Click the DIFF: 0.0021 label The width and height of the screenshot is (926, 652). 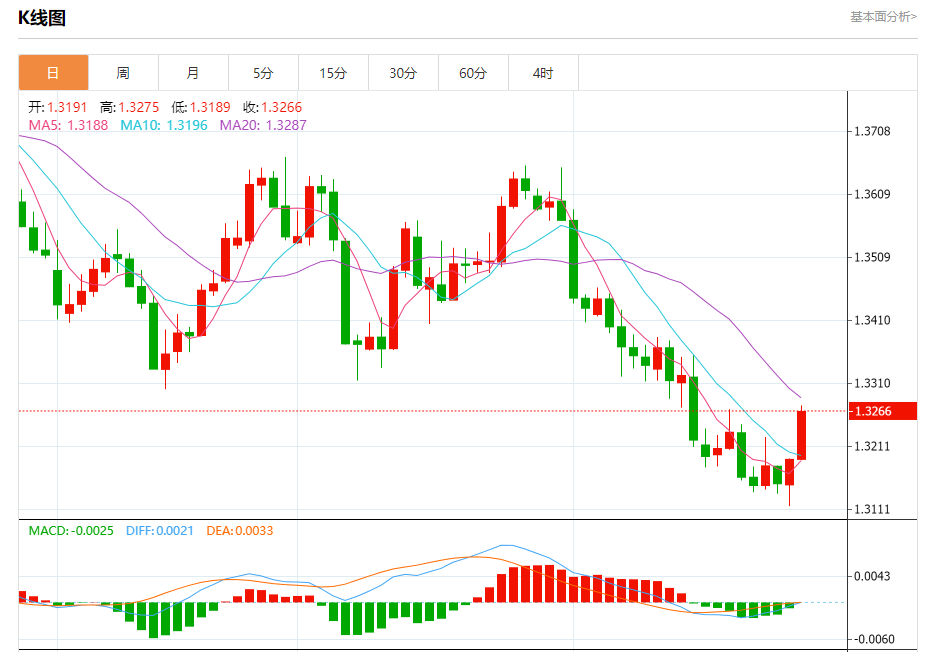(160, 530)
